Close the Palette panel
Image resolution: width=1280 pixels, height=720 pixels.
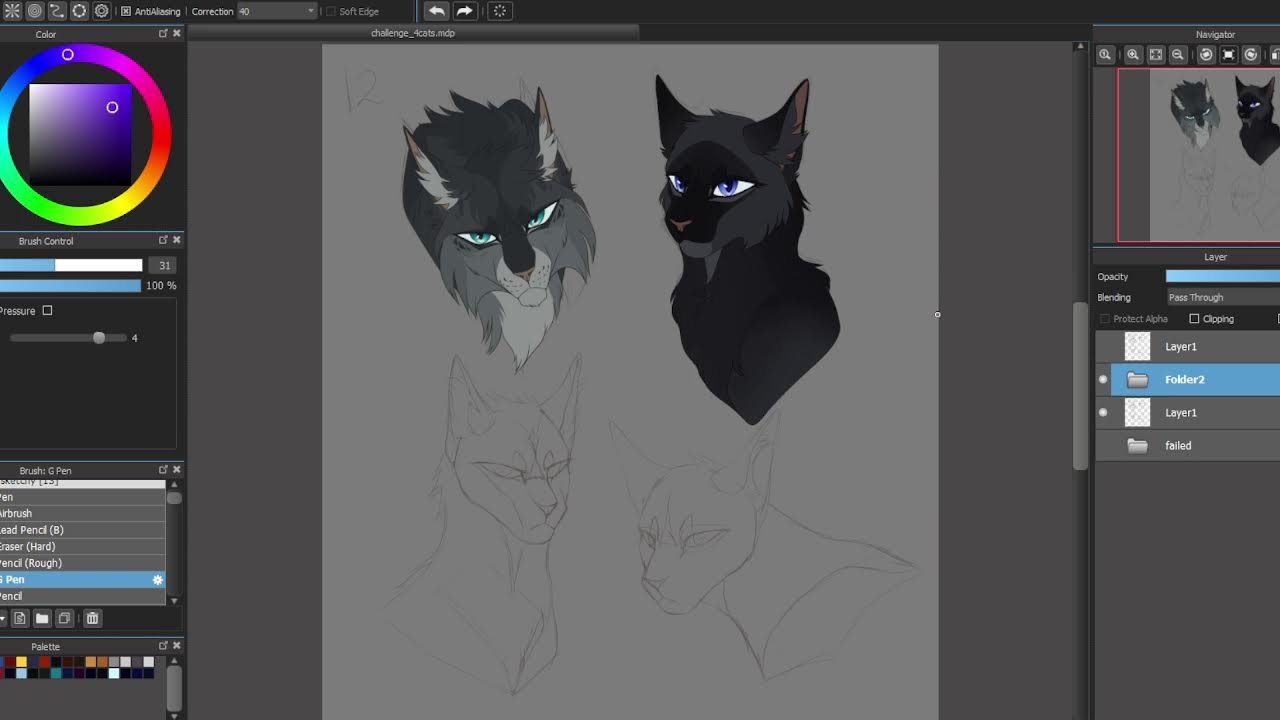pyautogui.click(x=177, y=646)
